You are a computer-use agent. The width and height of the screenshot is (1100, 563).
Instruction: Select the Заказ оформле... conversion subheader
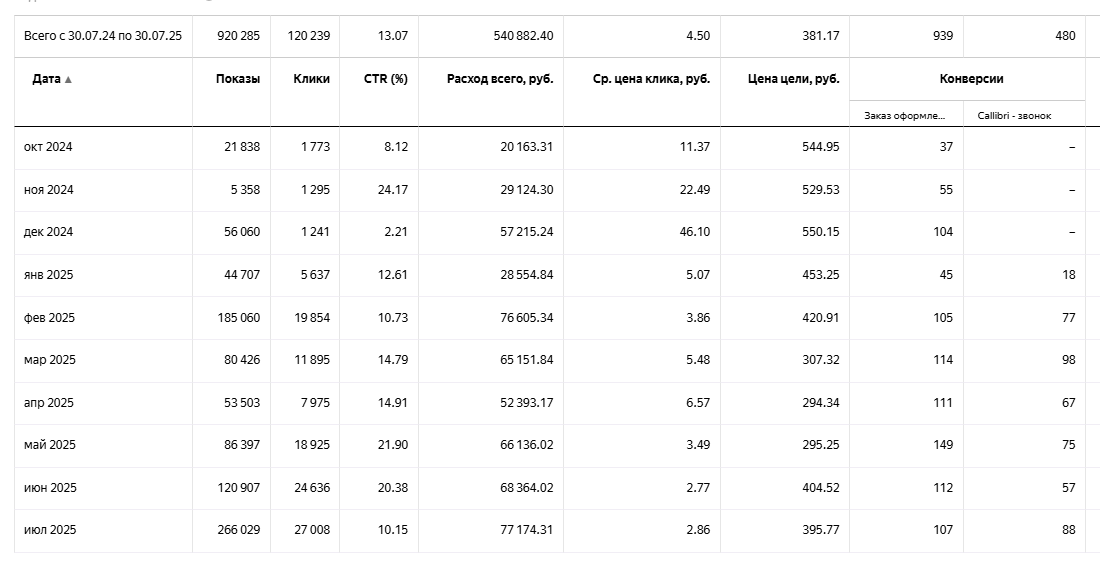[904, 115]
